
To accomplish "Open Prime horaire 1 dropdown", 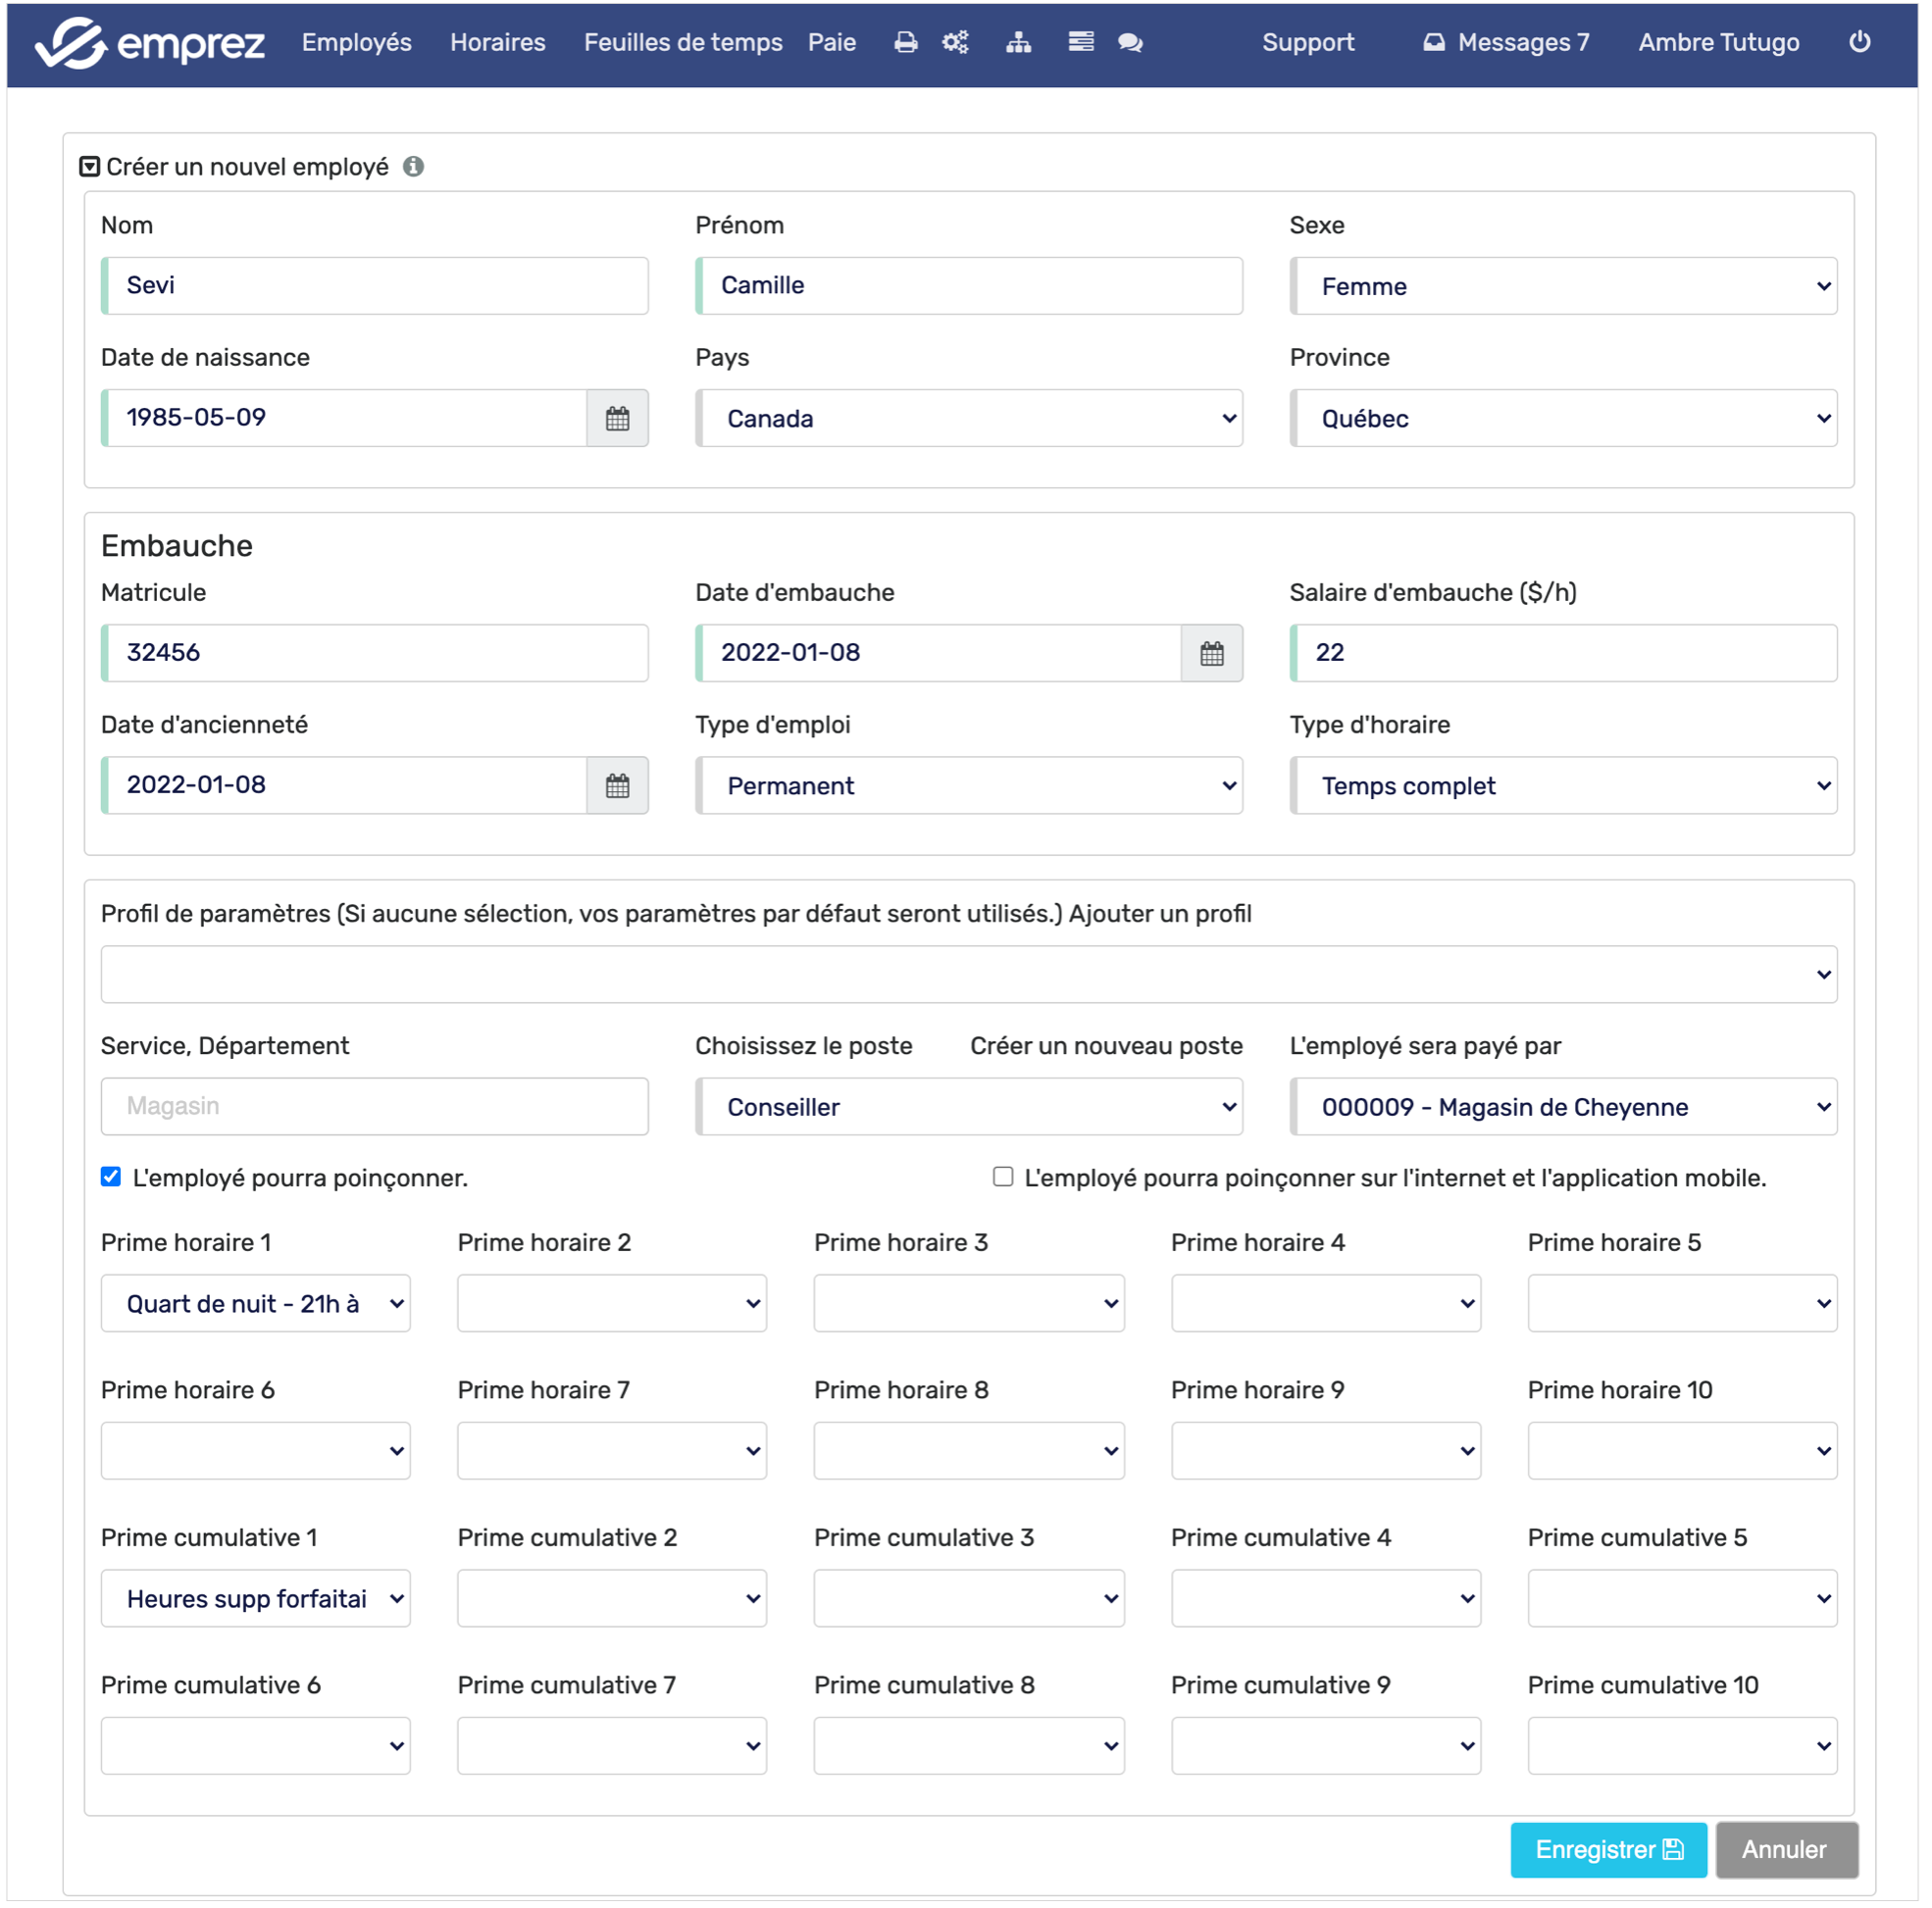I will pyautogui.click(x=255, y=1303).
